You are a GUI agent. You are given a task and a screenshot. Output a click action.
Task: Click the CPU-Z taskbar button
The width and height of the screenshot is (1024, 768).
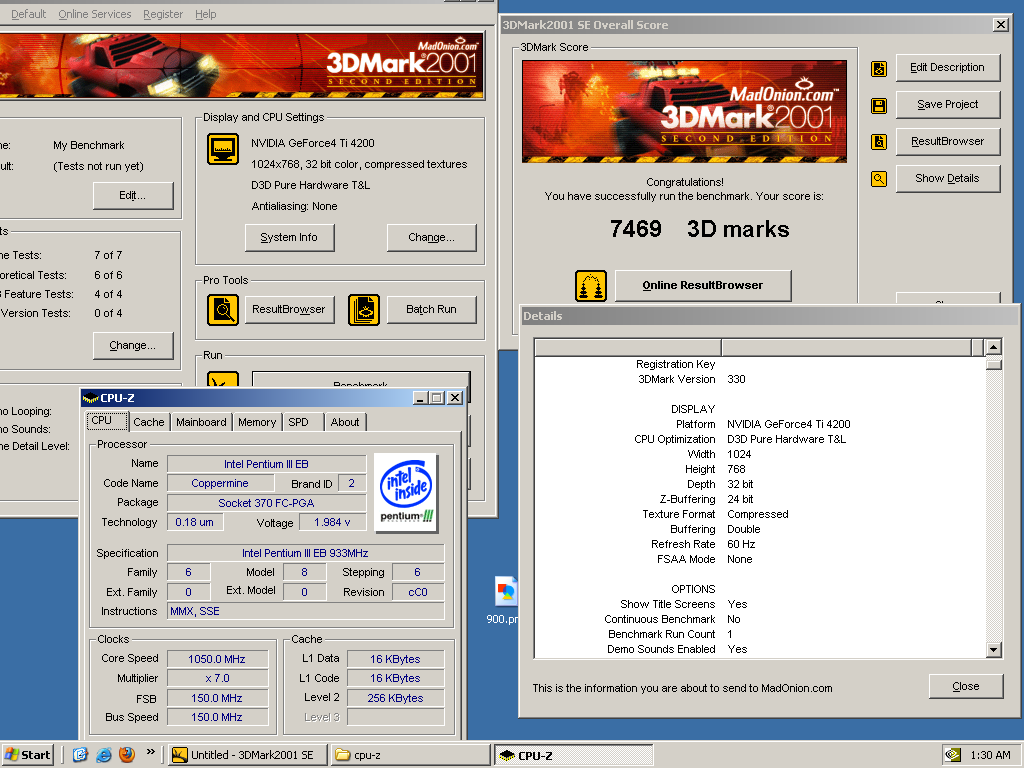(x=573, y=755)
